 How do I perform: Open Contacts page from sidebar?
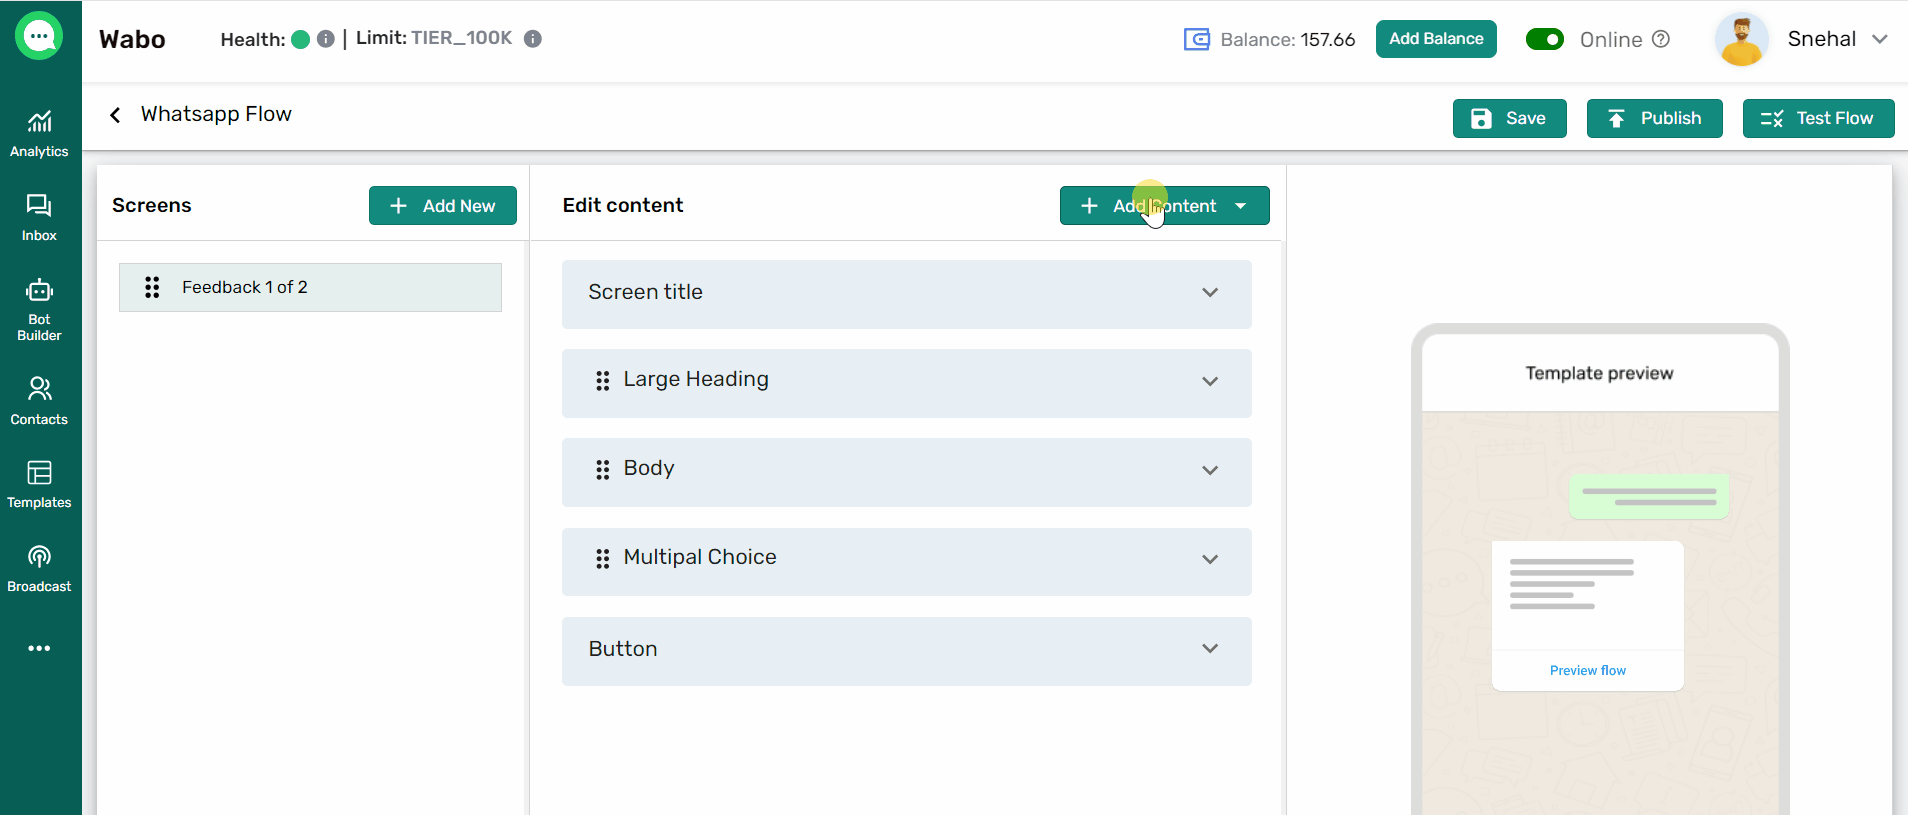pyautogui.click(x=39, y=400)
